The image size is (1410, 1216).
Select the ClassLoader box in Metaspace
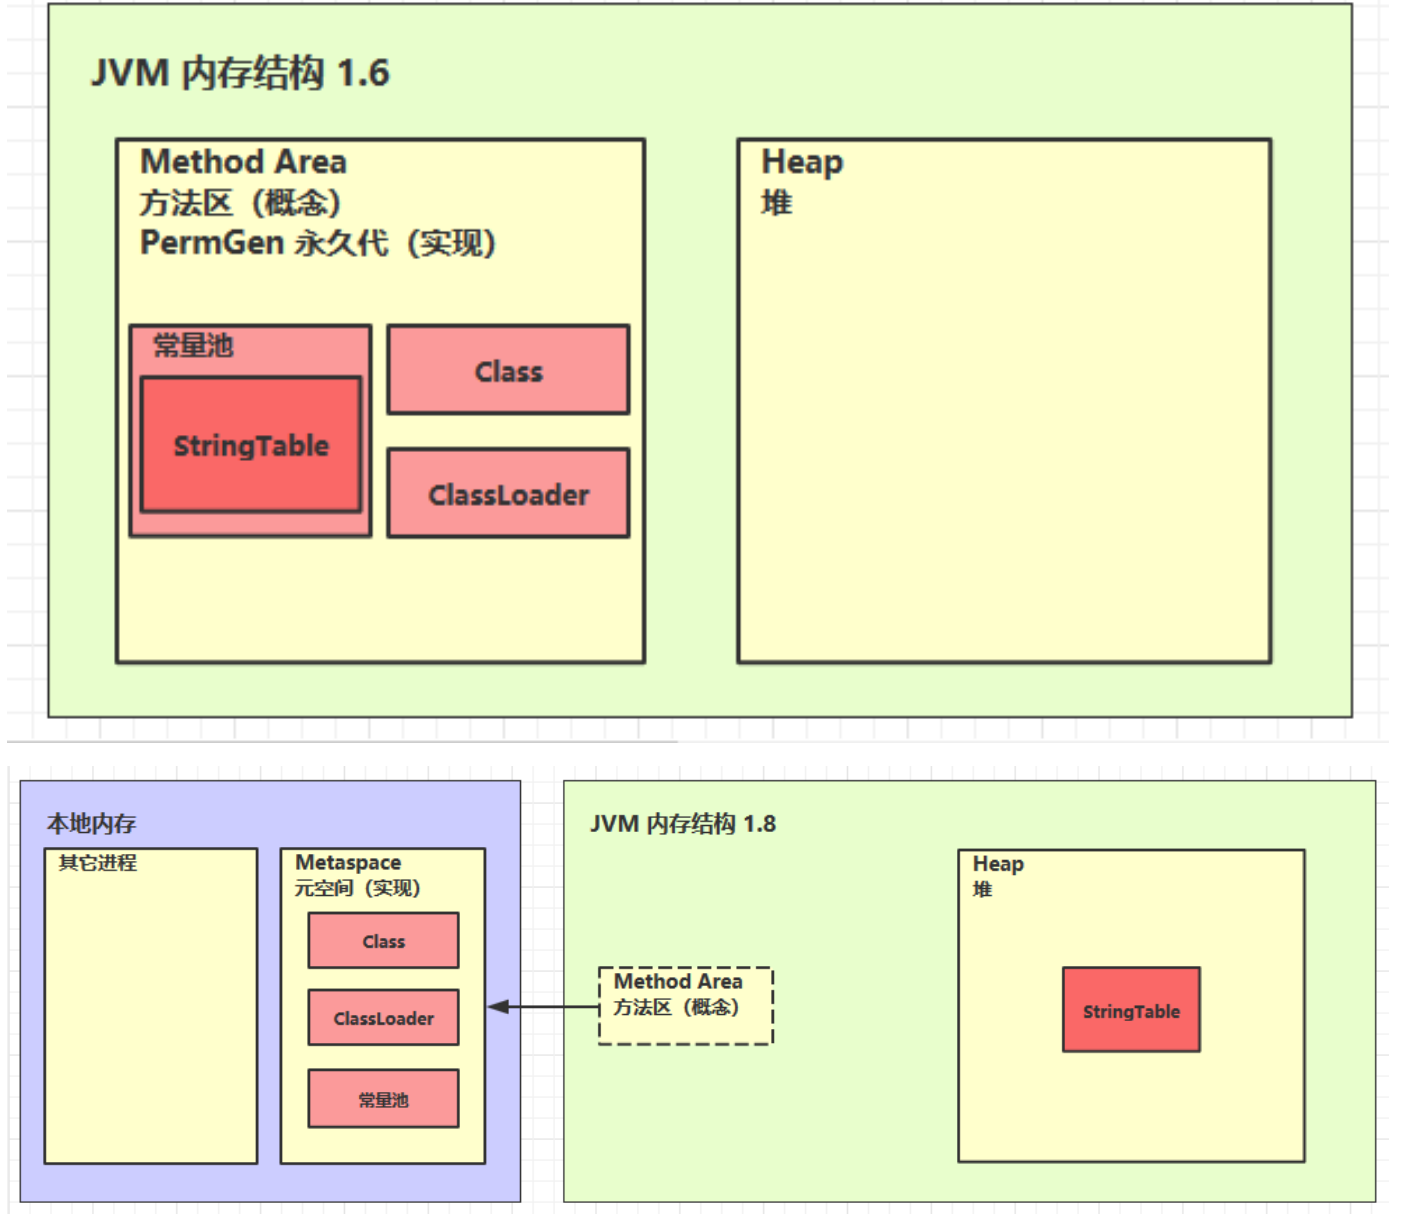point(383,1017)
